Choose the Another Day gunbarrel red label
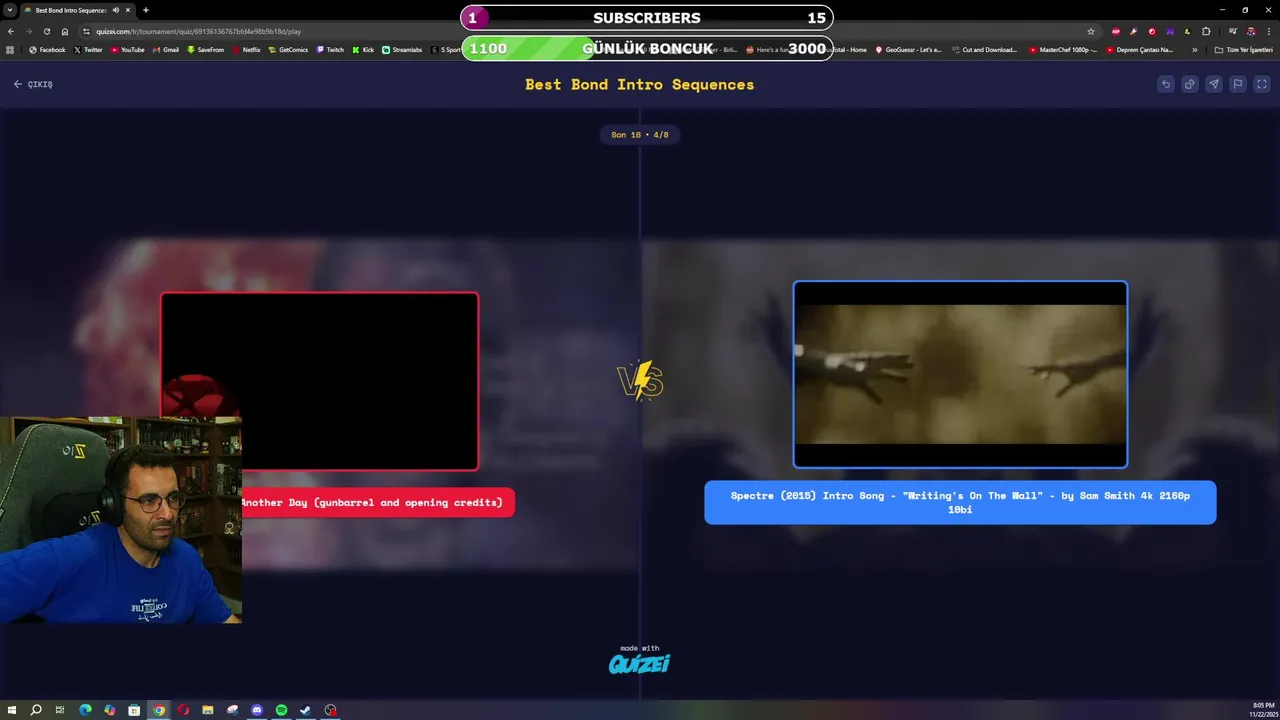Image resolution: width=1280 pixels, height=720 pixels. click(378, 502)
